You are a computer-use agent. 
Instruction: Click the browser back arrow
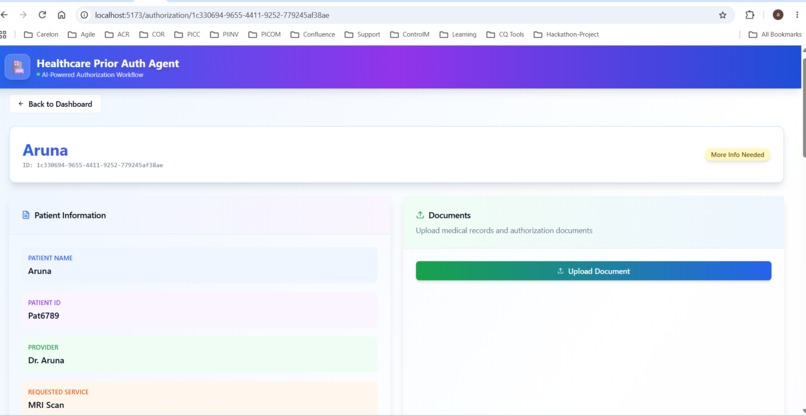coord(4,15)
